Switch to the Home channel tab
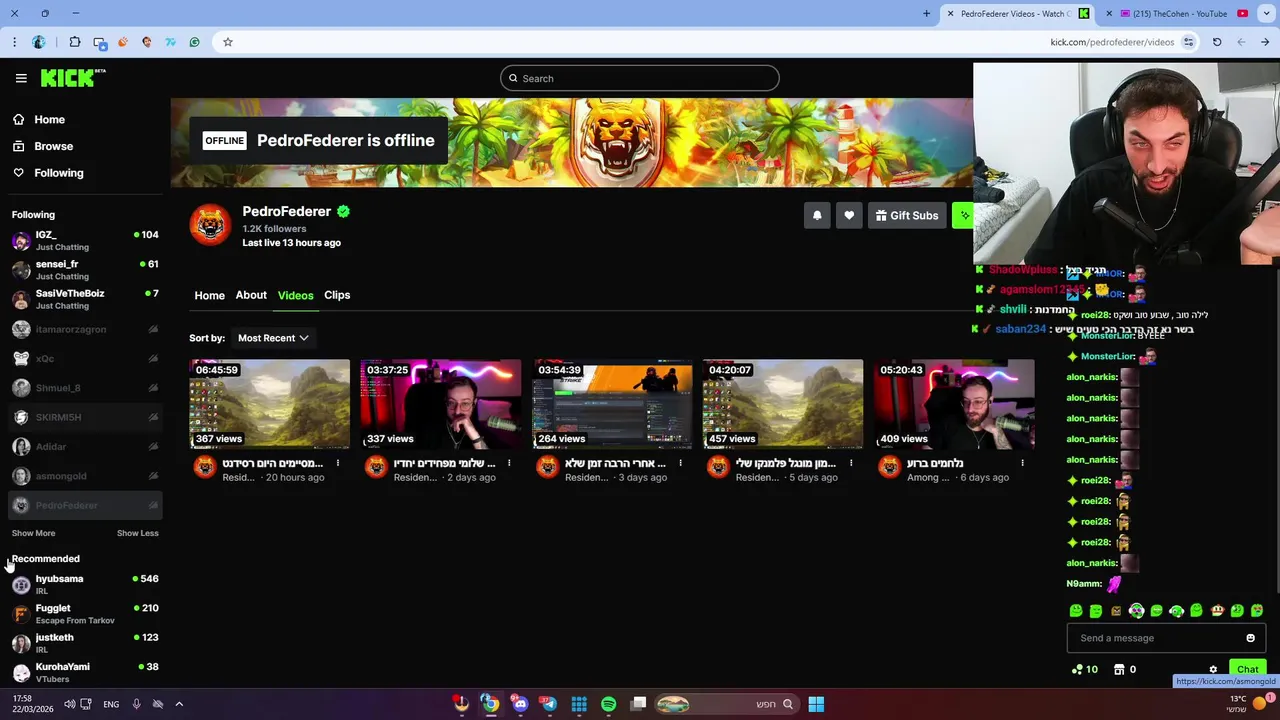The image size is (1280, 720). [209, 295]
